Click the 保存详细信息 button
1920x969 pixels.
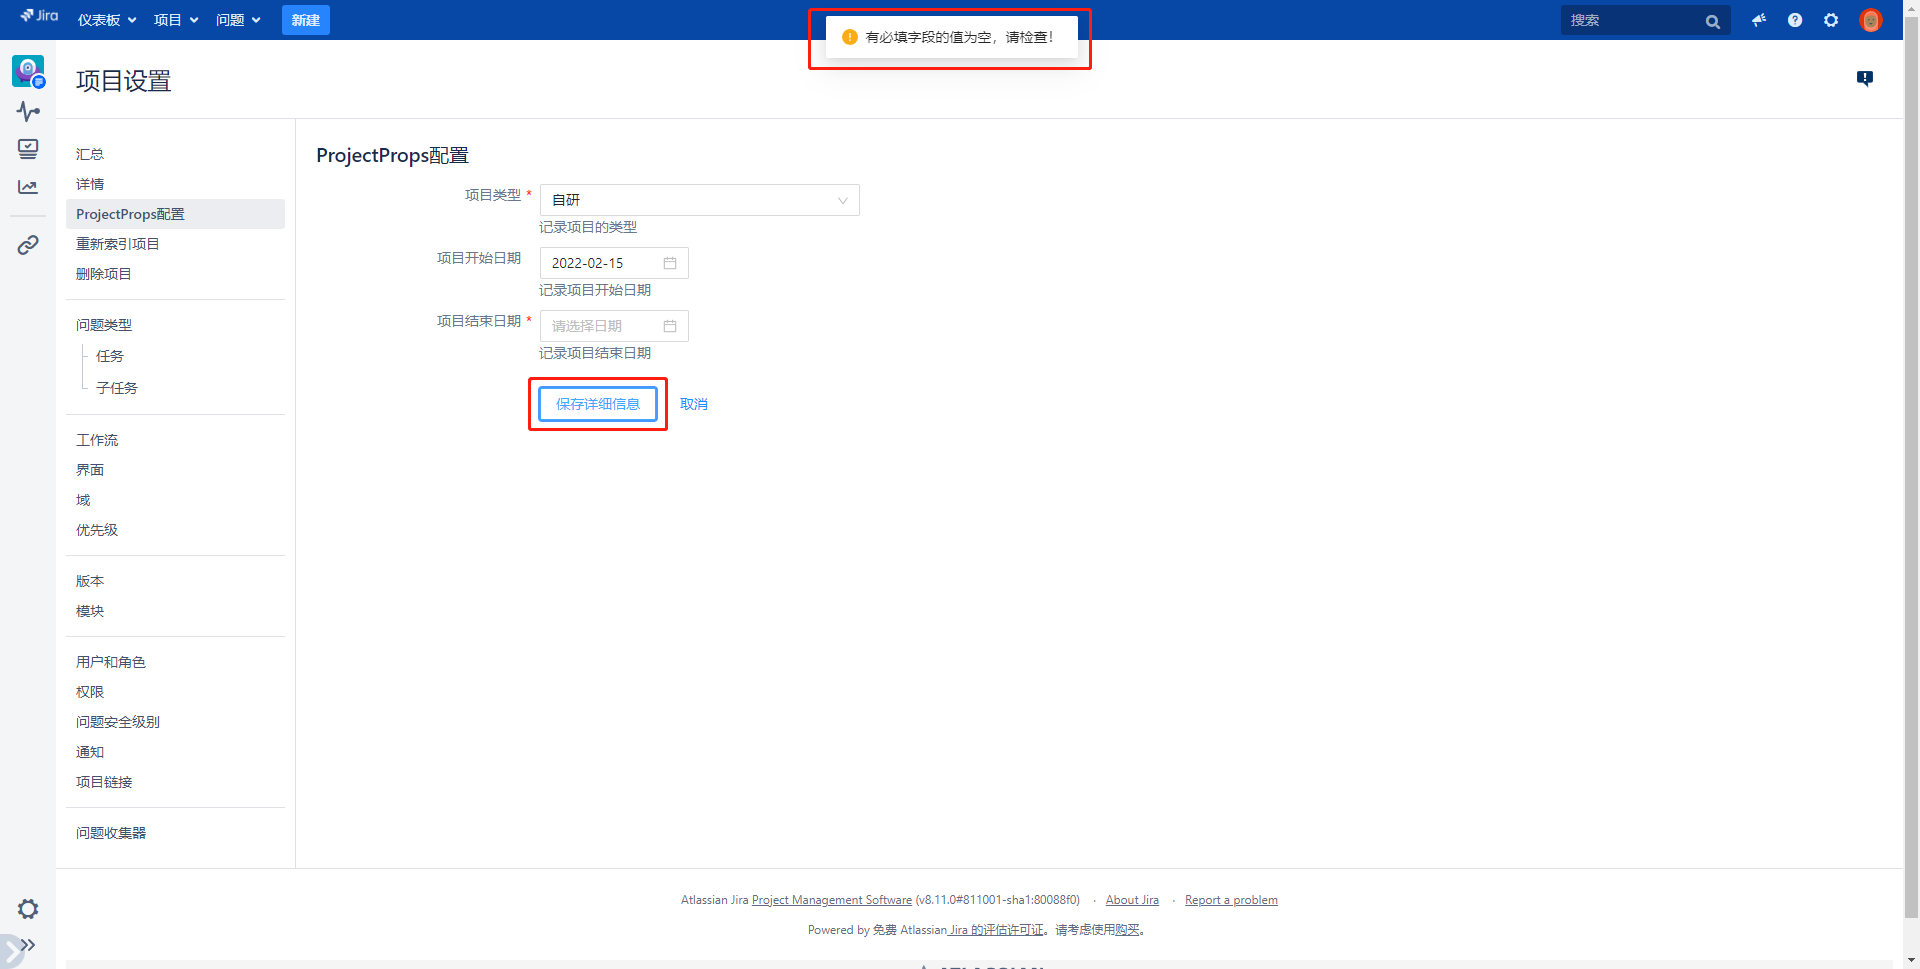(x=598, y=404)
